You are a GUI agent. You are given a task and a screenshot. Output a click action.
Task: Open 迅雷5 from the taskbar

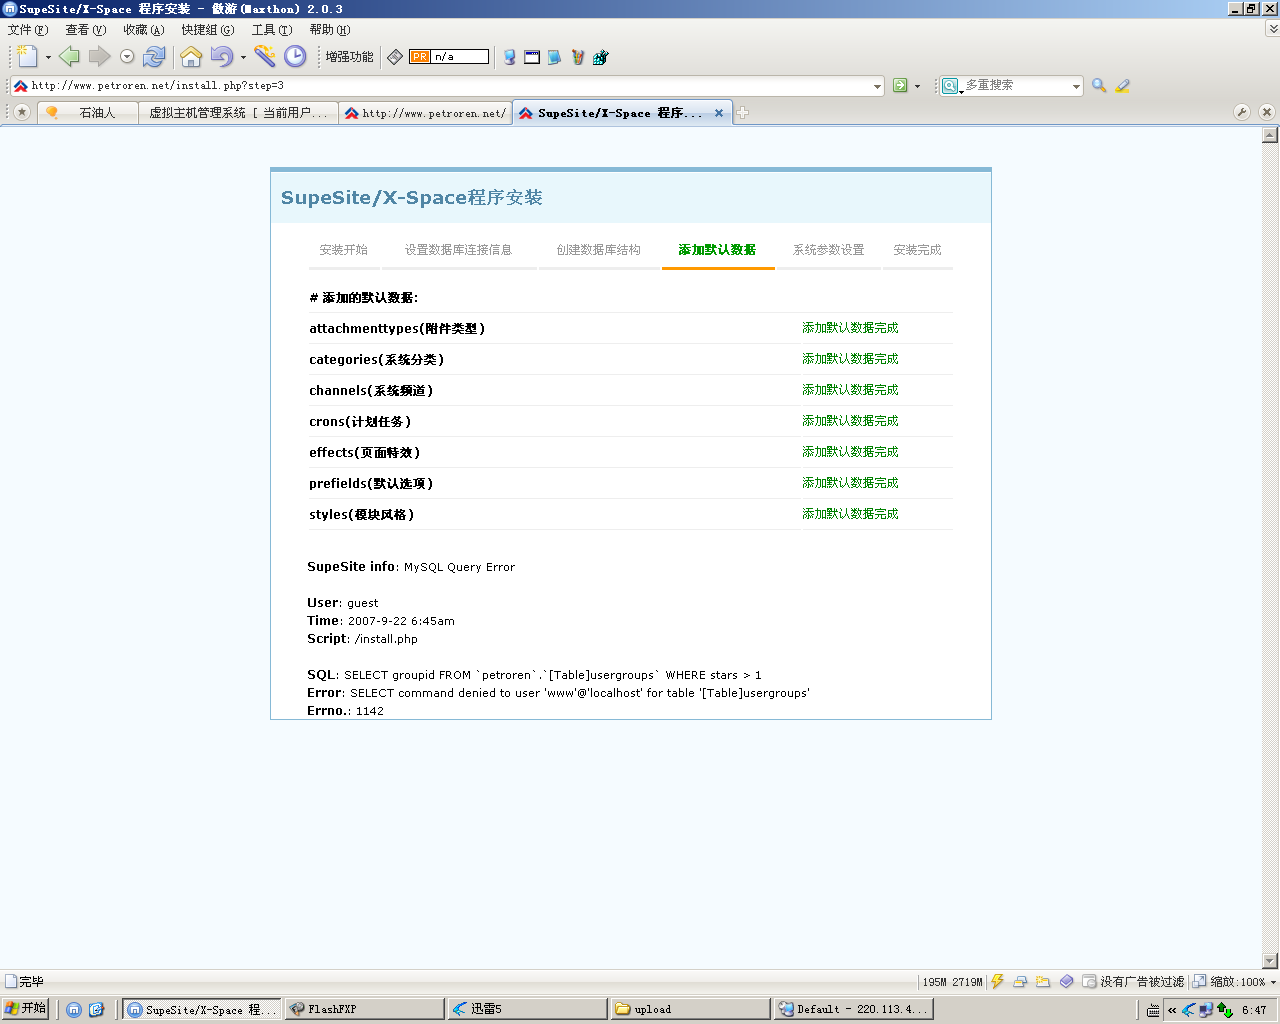point(527,1009)
